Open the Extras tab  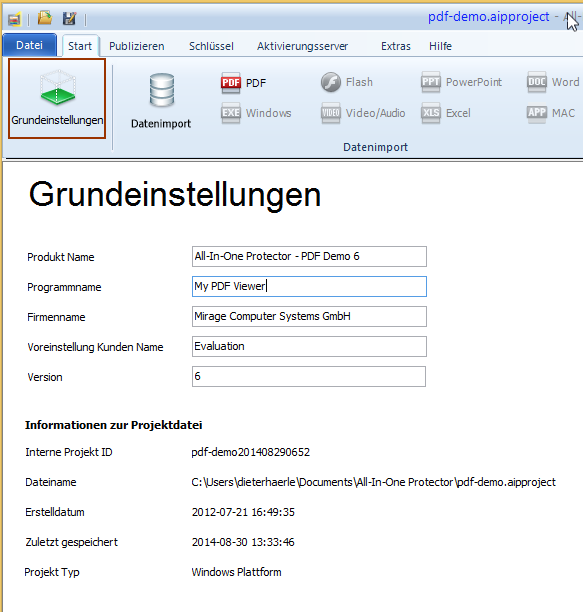click(396, 46)
